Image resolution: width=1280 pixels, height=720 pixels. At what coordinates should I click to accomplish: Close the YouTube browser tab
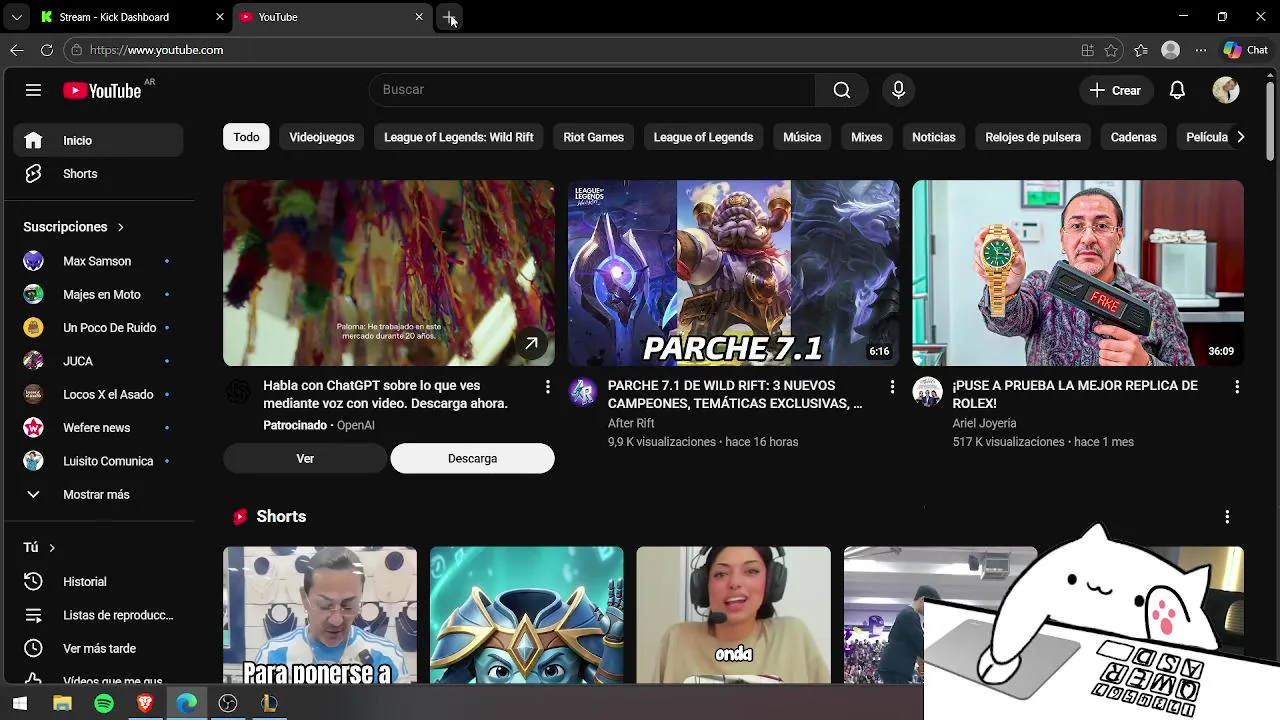(419, 17)
